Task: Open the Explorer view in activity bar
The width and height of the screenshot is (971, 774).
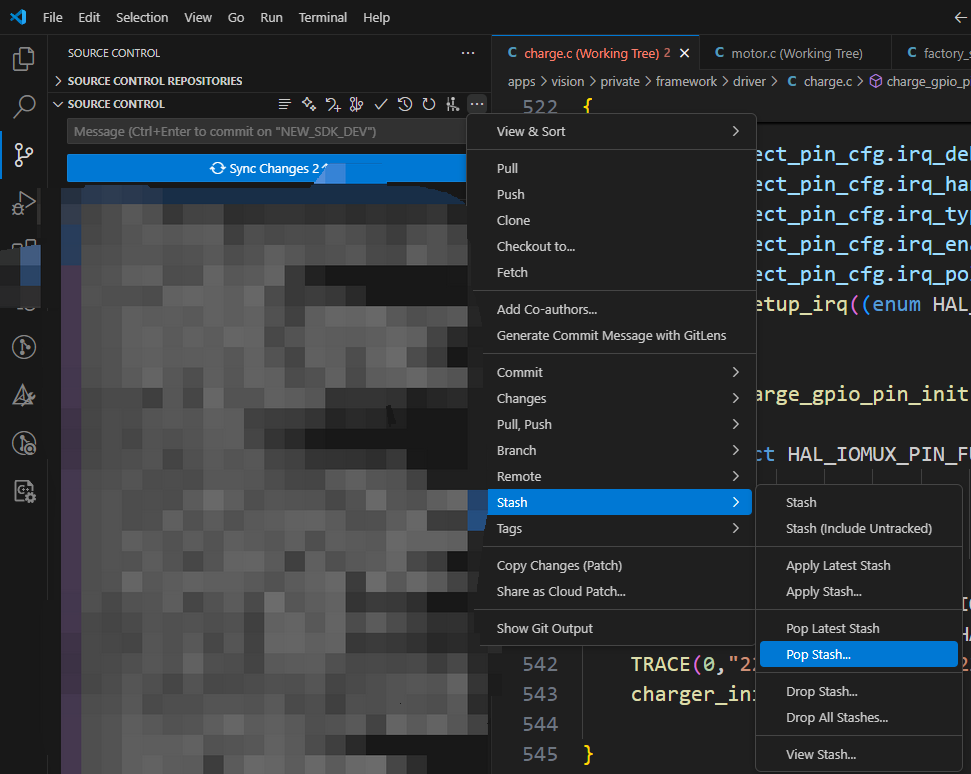Action: [22, 58]
